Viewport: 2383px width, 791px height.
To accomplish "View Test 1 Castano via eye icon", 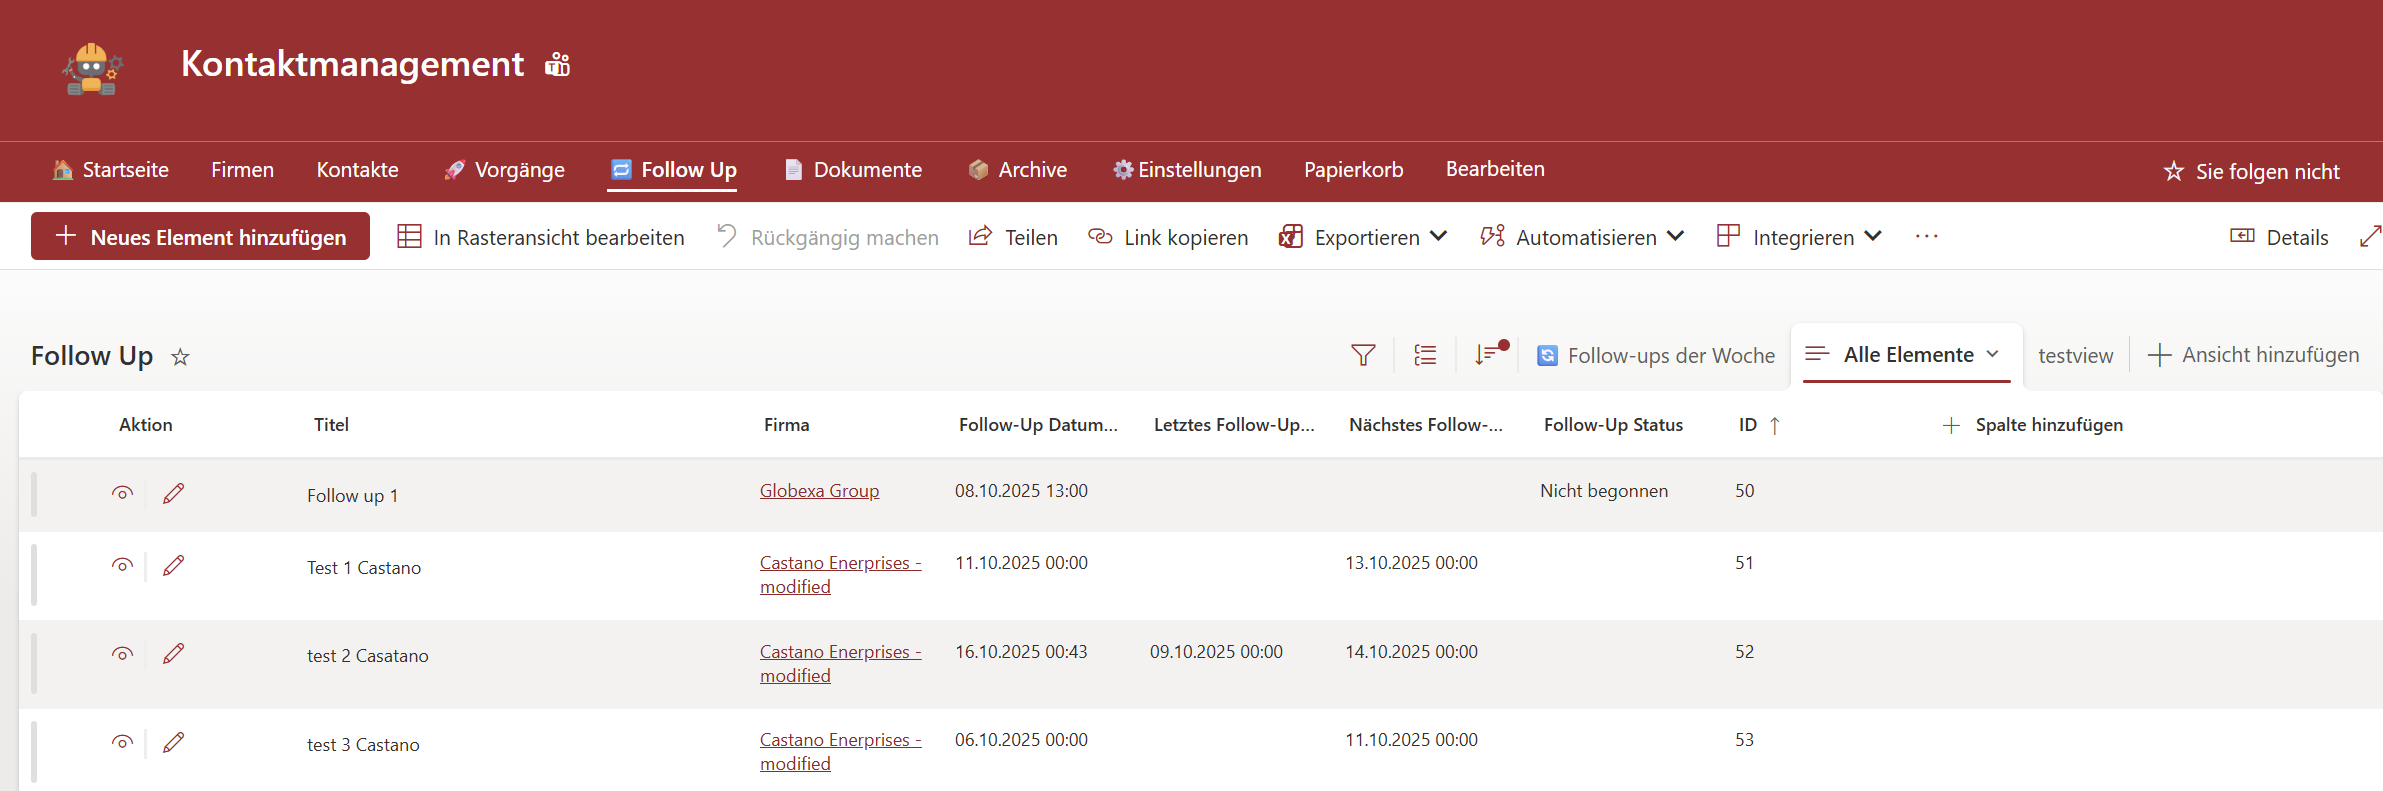I will click(x=122, y=565).
